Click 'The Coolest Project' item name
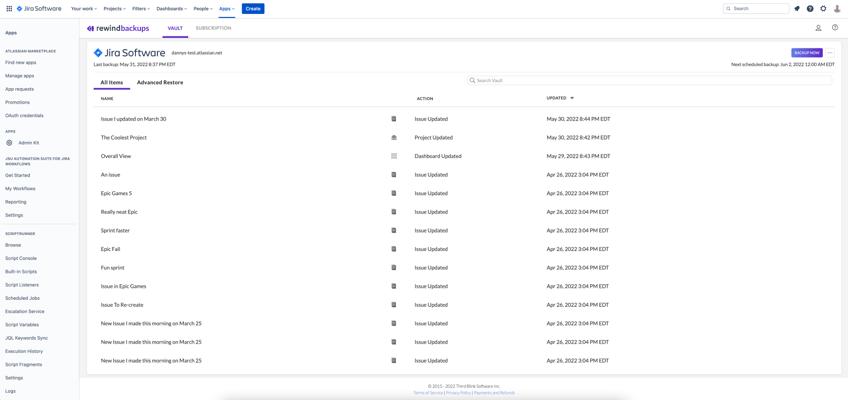This screenshot has width=848, height=400. coord(124,137)
